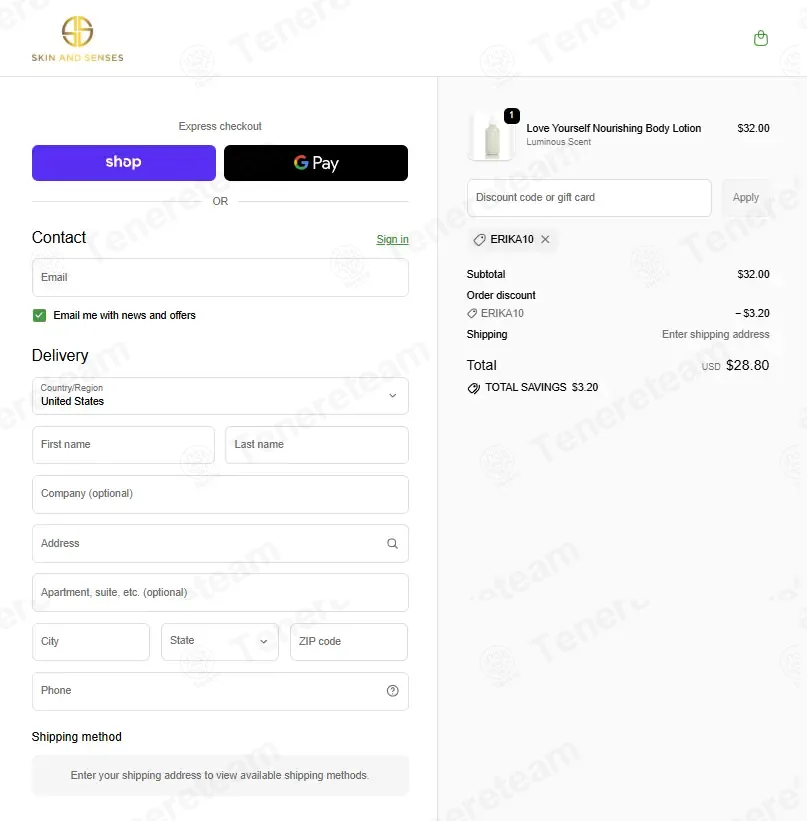Image resolution: width=807 pixels, height=821 pixels.
Task: Click the total savings tag icon
Action: click(473, 388)
